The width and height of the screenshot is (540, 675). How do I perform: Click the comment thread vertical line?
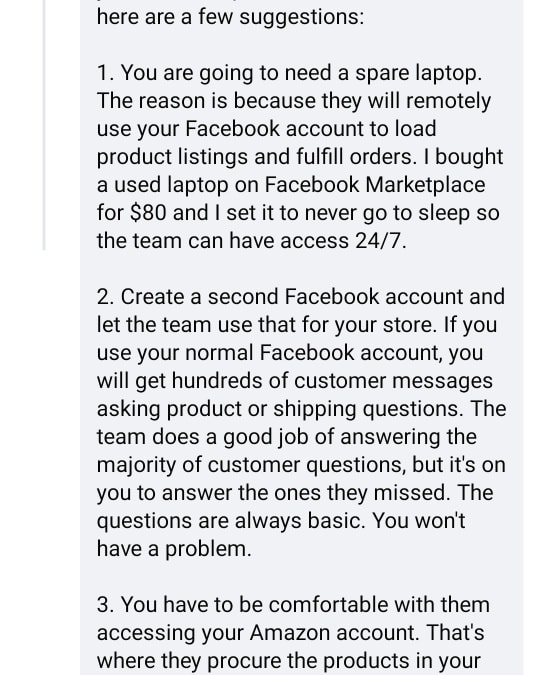(44, 125)
